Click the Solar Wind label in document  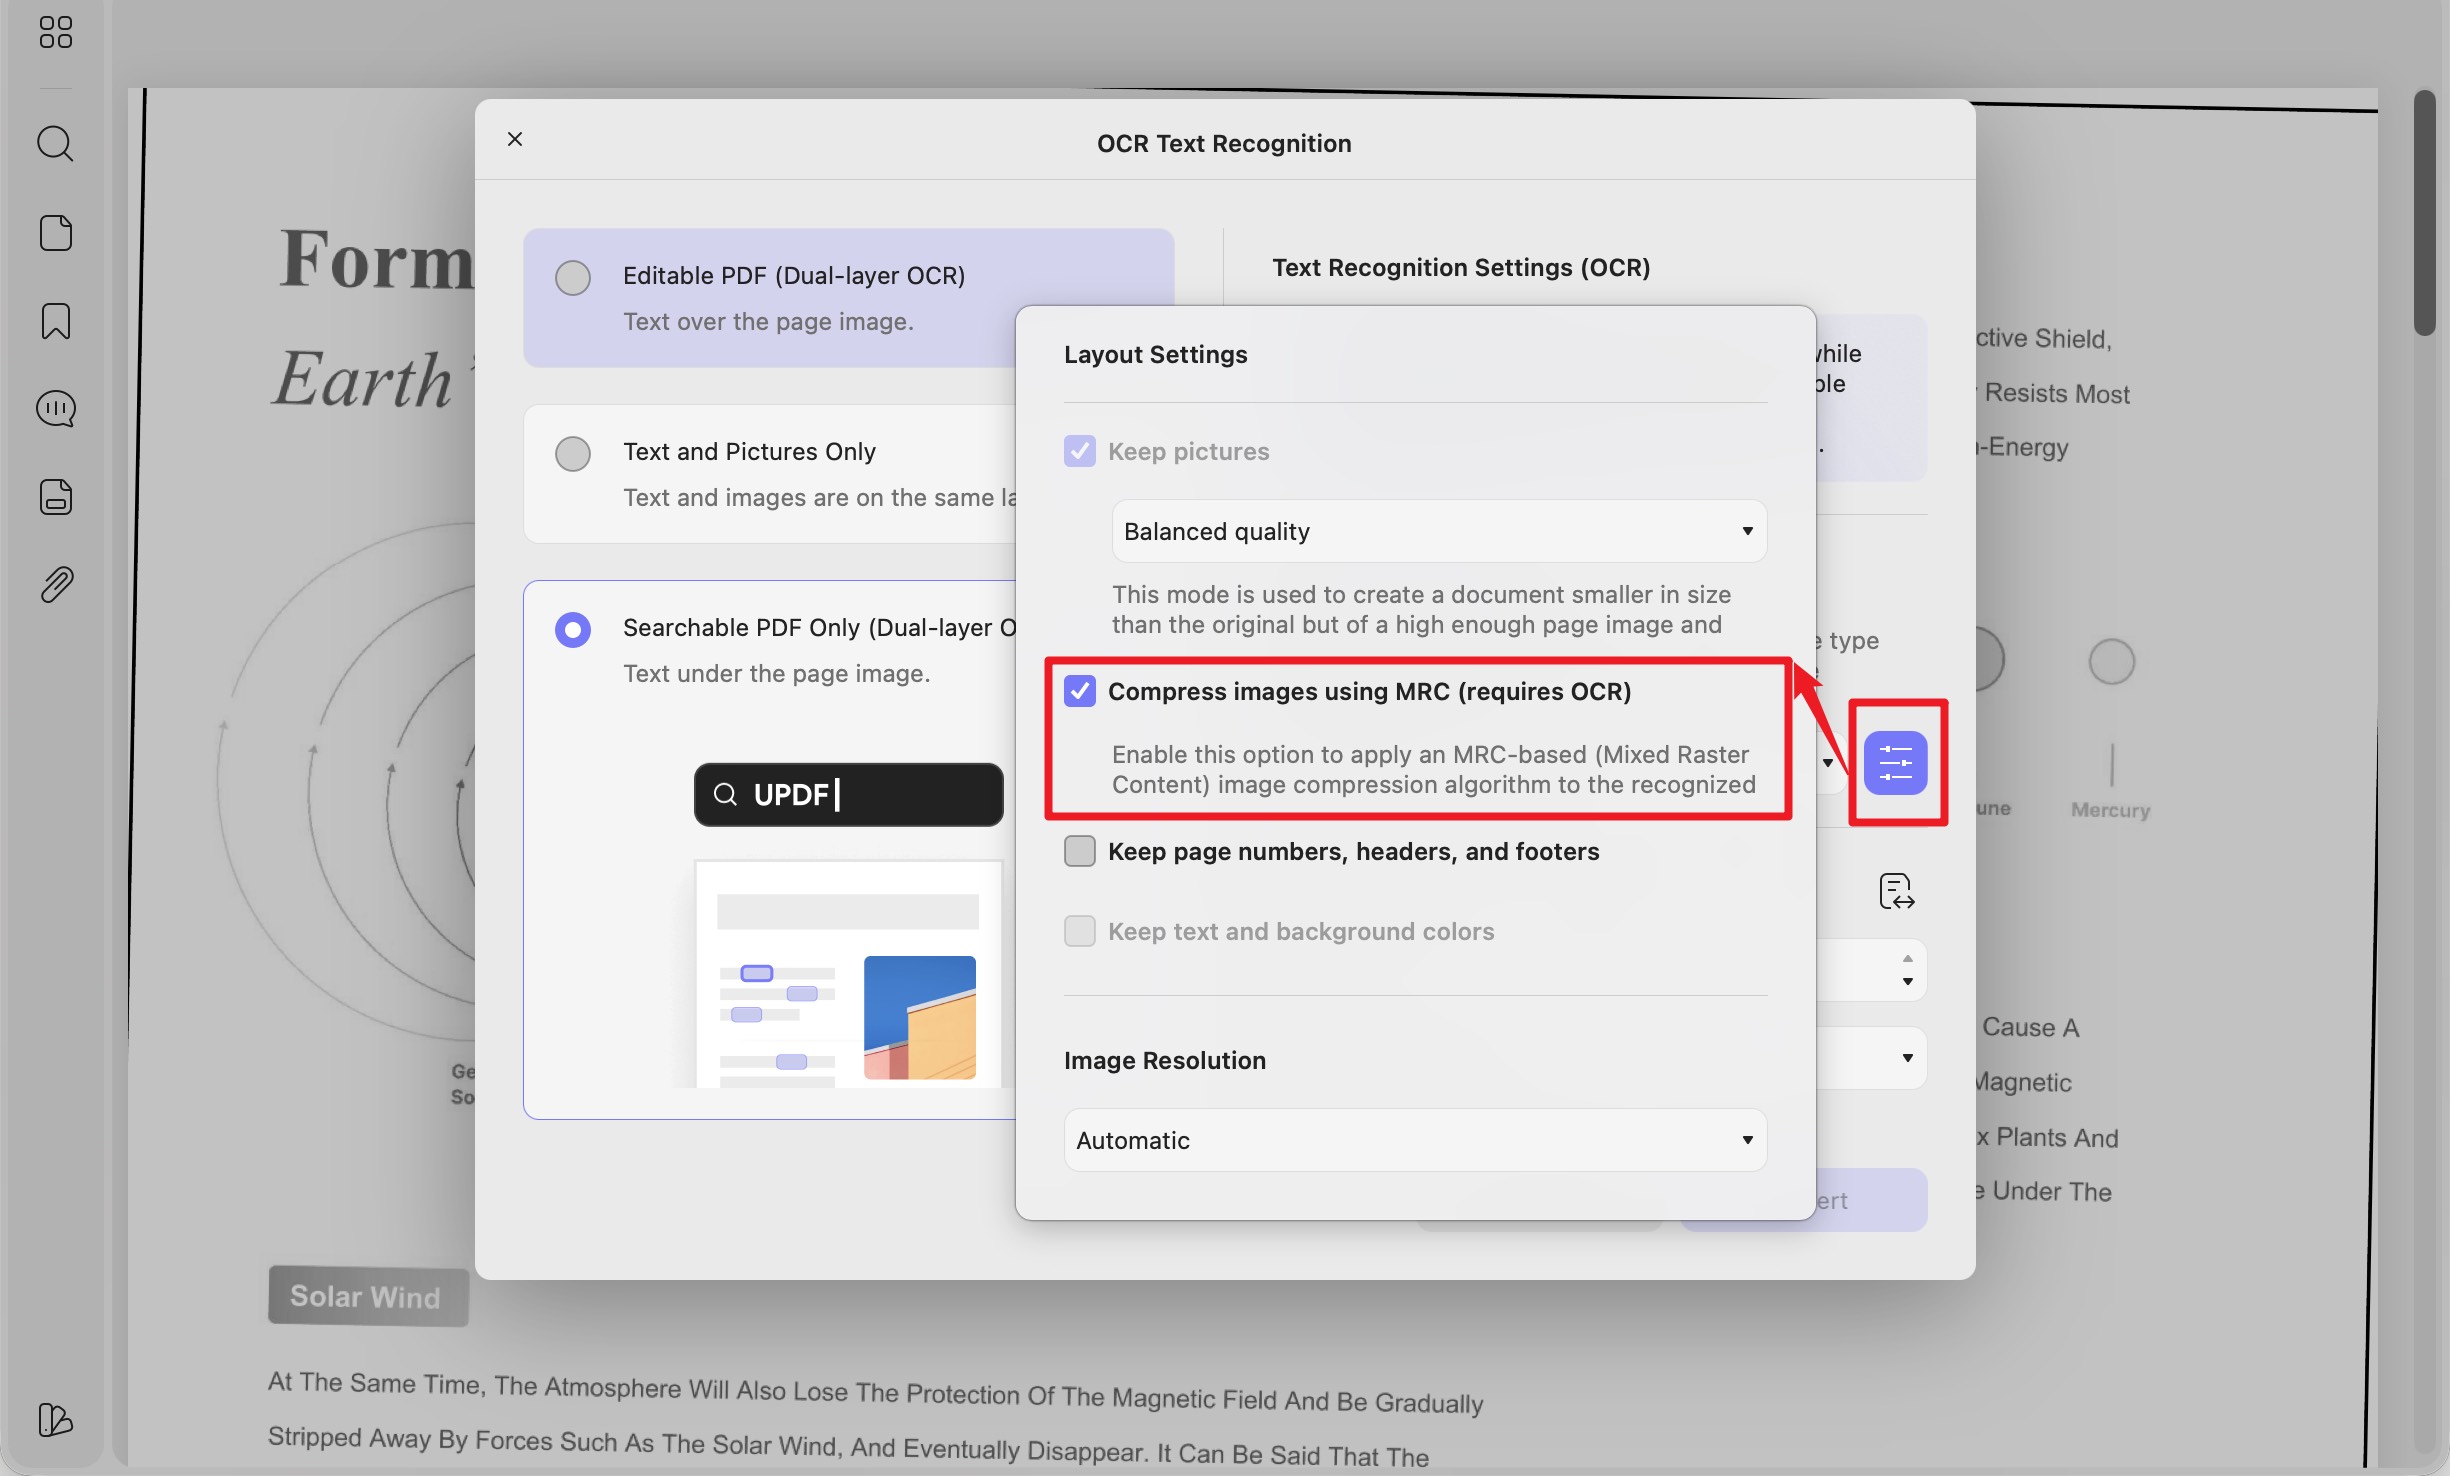point(366,1297)
